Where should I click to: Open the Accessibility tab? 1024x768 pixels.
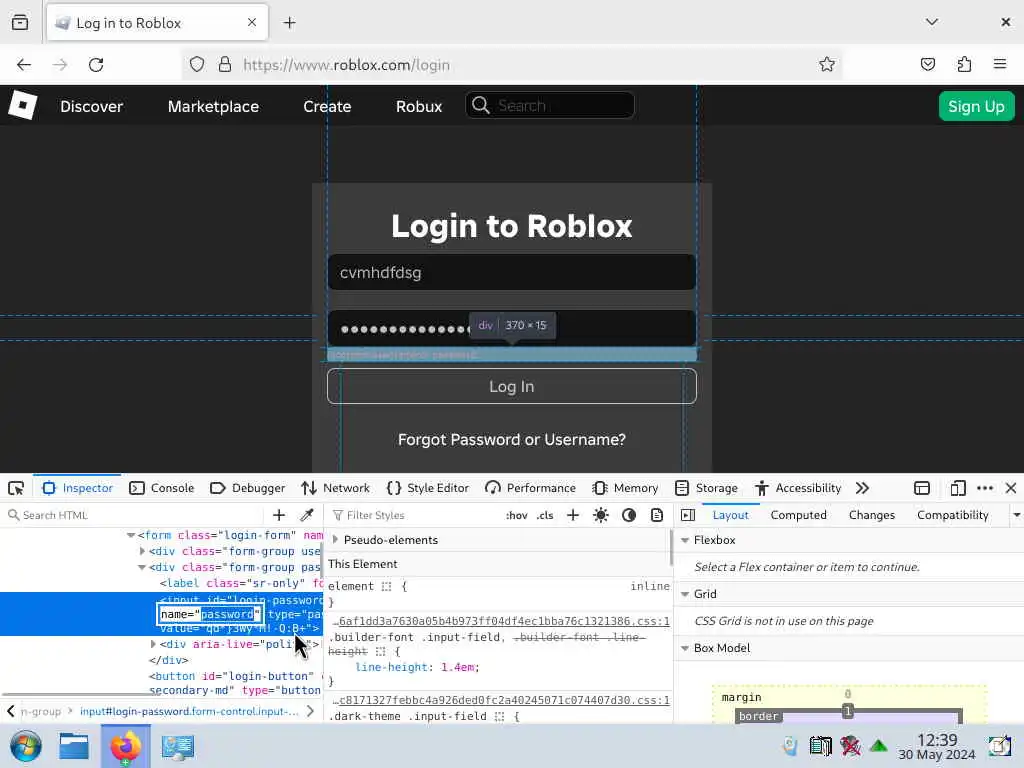pyautogui.click(x=797, y=488)
